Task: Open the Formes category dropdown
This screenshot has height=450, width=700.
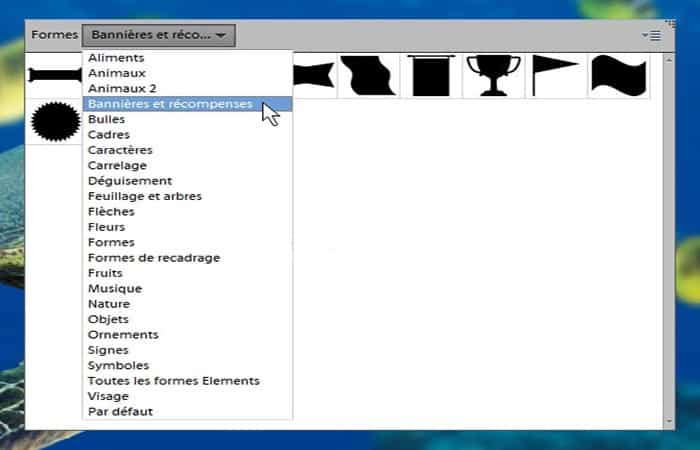Action: click(158, 35)
